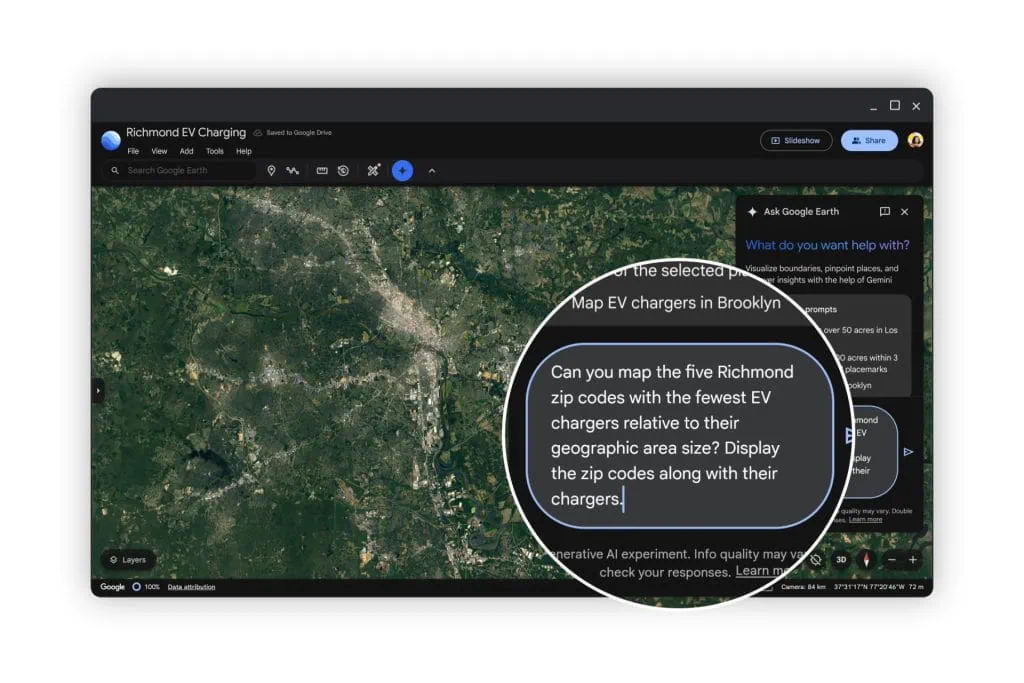The image size is (1024, 683).
Task: Open Ask Google Earth with the sparkle button
Action: coord(401,170)
